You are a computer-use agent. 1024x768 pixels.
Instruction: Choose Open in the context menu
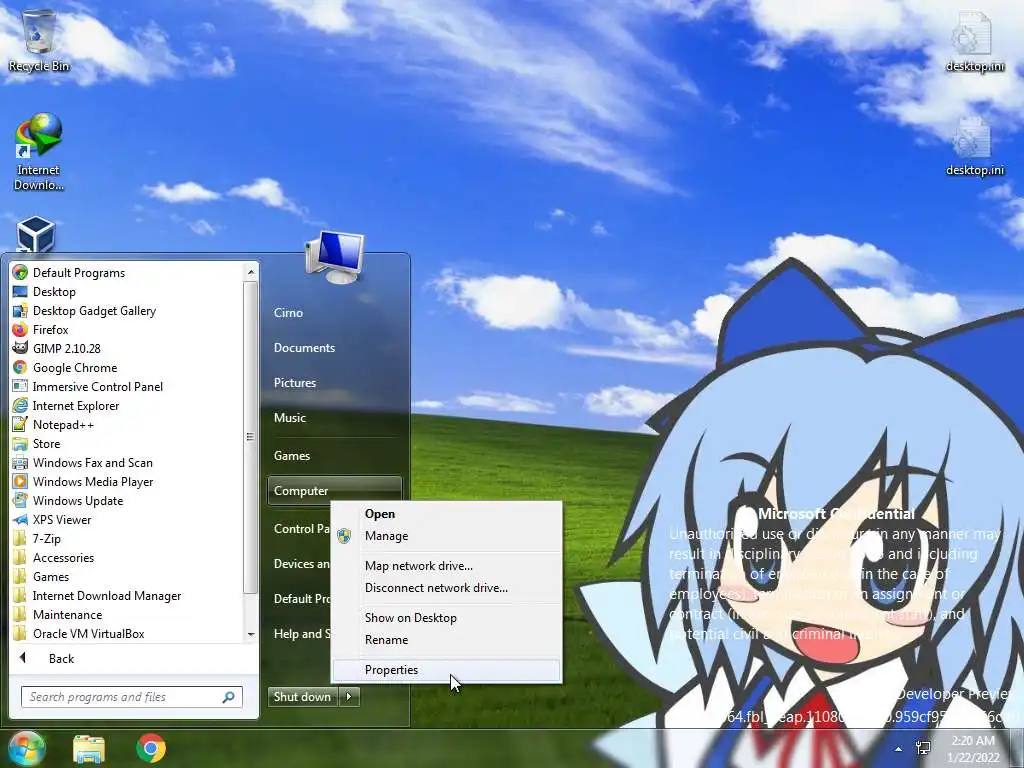coord(446,514)
